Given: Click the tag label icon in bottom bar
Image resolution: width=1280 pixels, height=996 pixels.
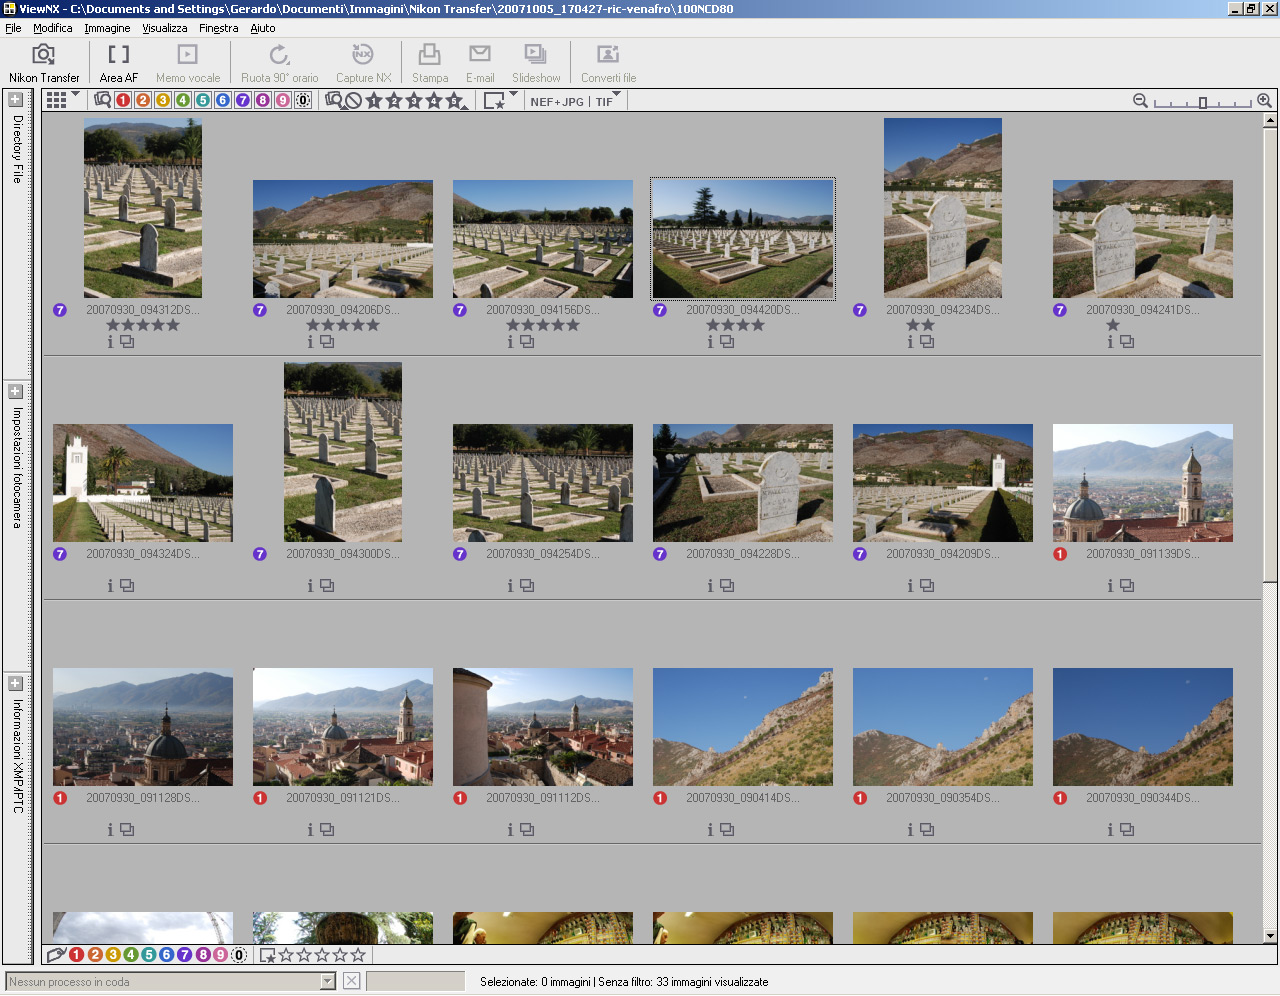Looking at the screenshot, I should pyautogui.click(x=56, y=955).
